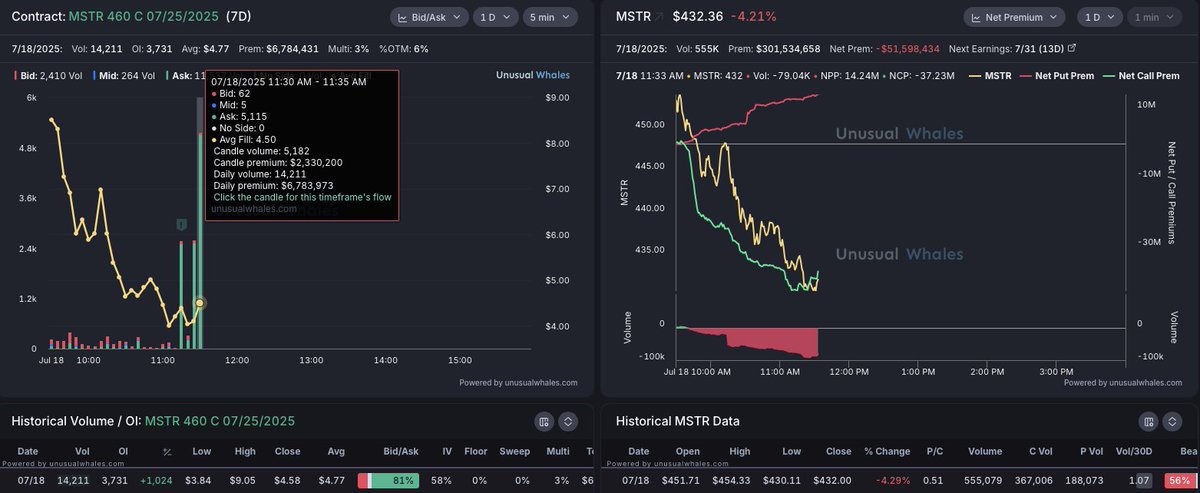Click the 14,211 volume cell in 07/18 row

pyautogui.click(x=73, y=481)
